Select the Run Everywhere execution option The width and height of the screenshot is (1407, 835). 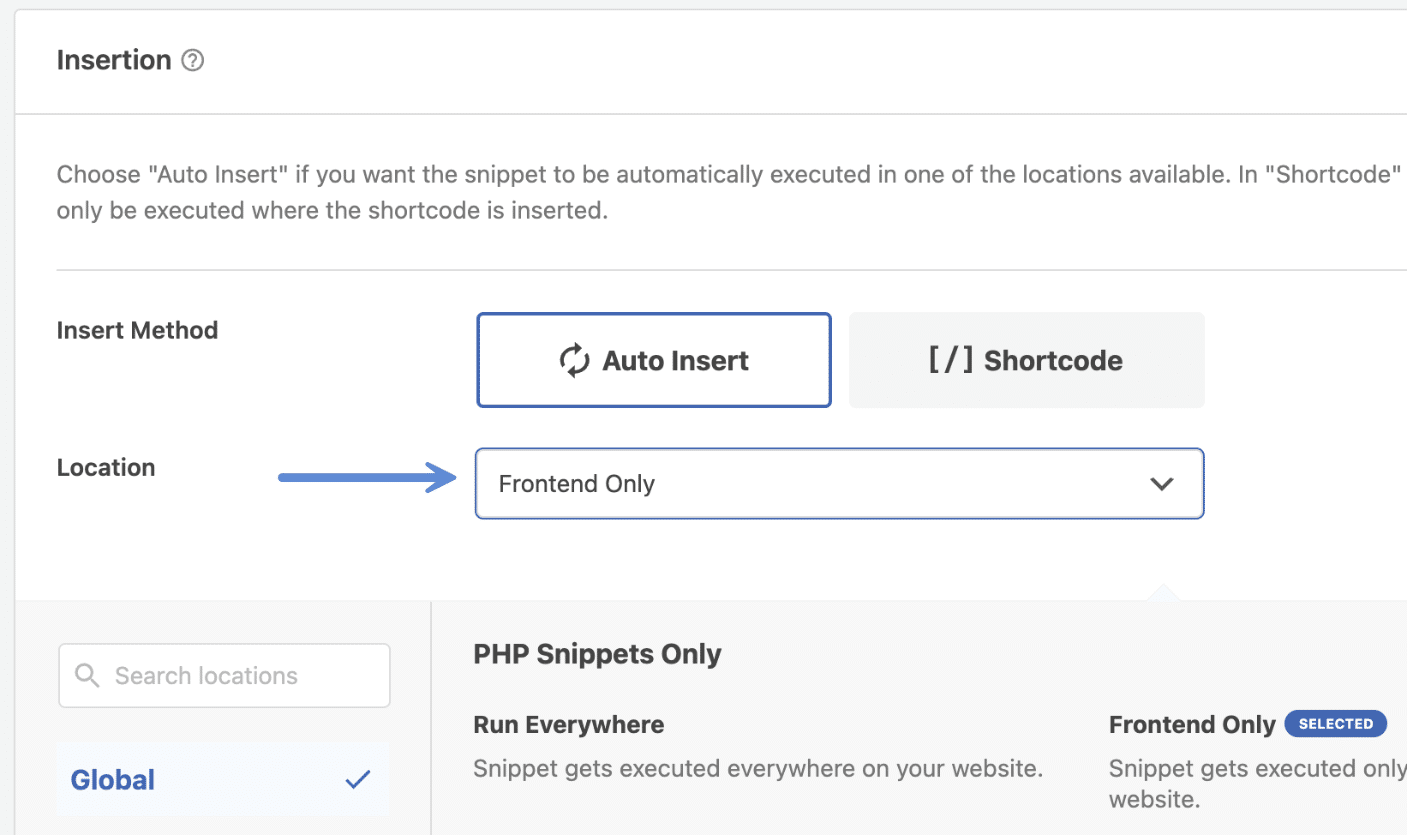point(568,724)
